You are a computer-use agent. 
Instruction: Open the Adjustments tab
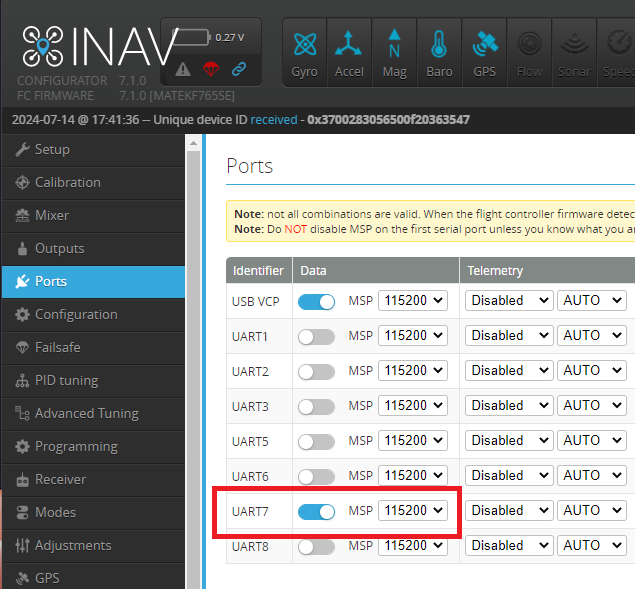pyautogui.click(x=94, y=546)
